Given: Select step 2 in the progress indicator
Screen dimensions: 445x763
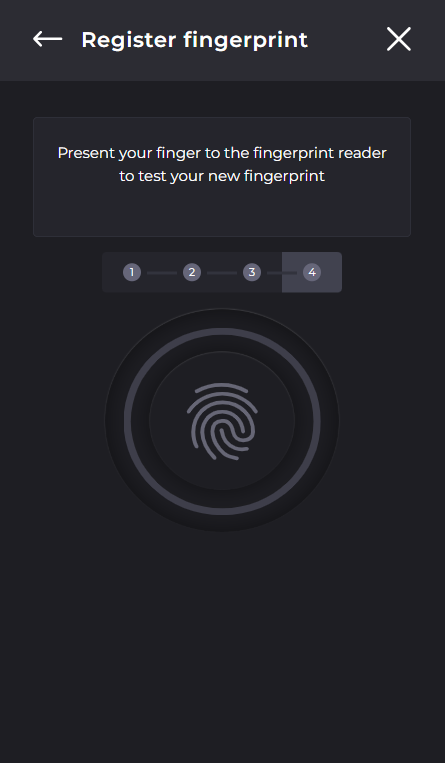Looking at the screenshot, I should pyautogui.click(x=192, y=272).
